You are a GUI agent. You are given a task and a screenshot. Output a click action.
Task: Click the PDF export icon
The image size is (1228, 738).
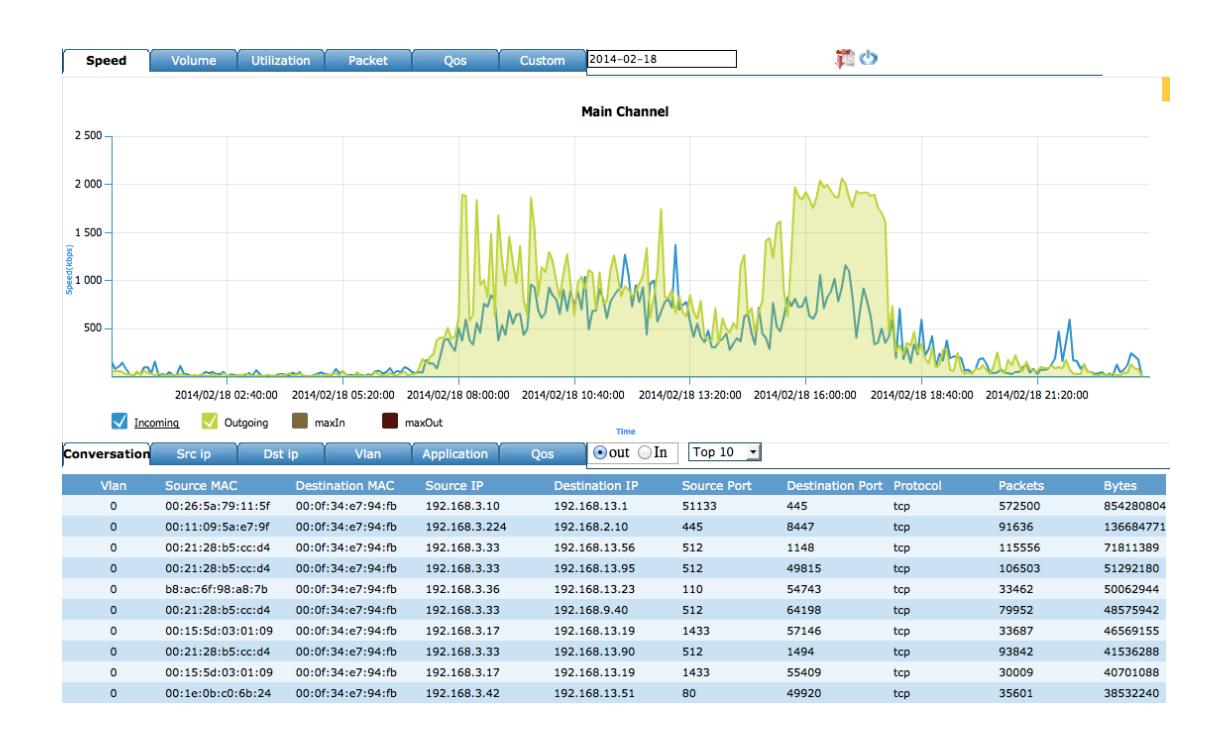point(843,59)
